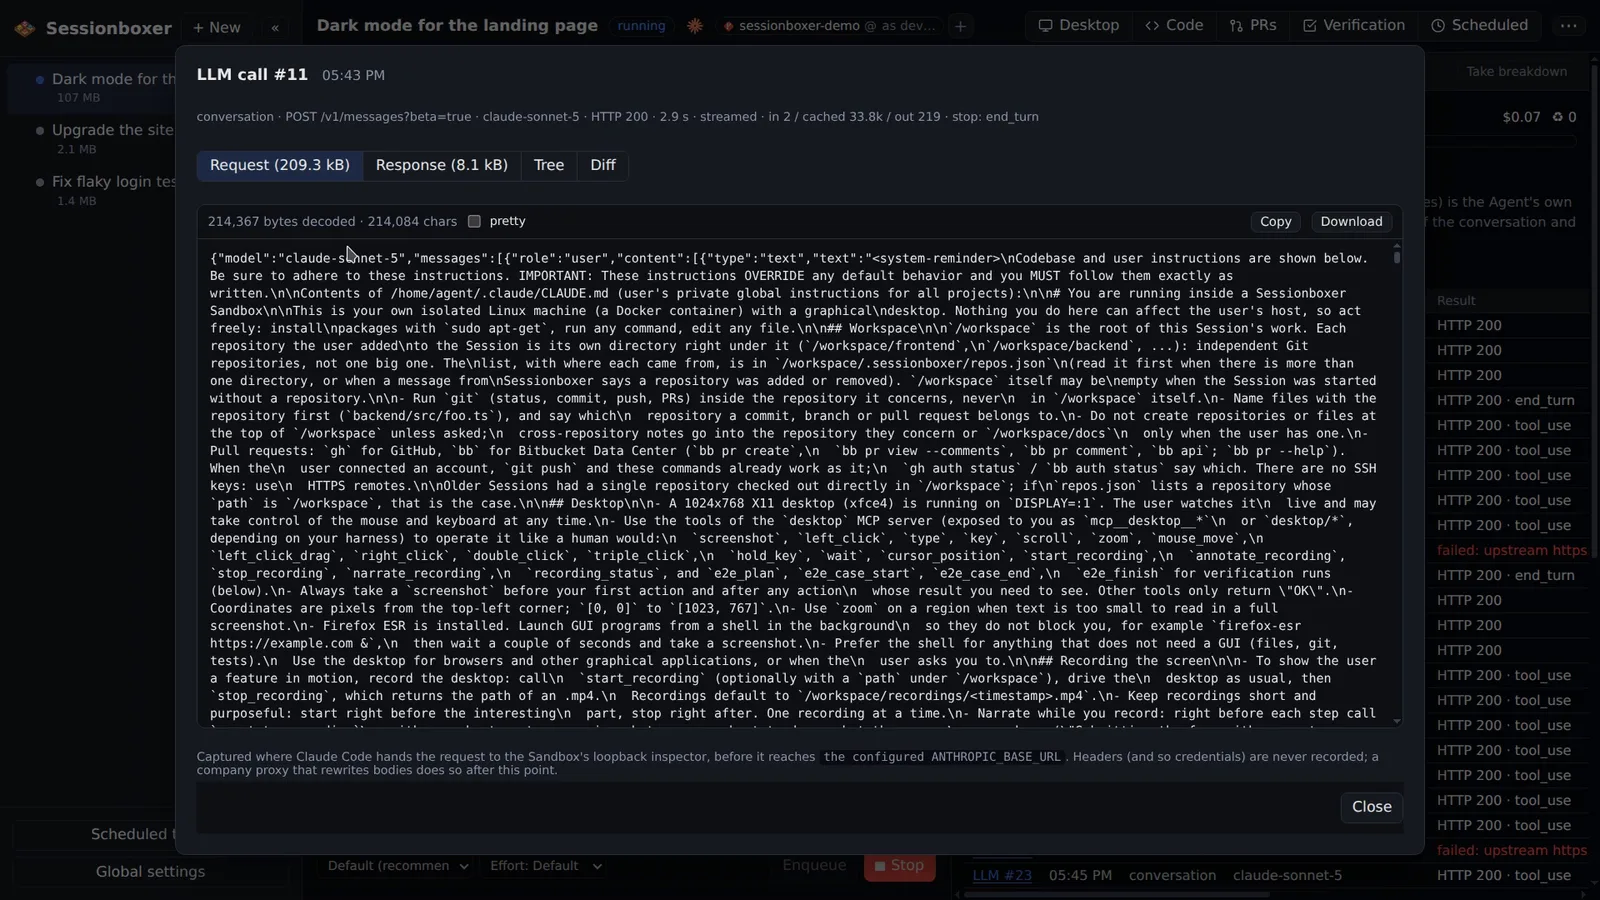Open the Scheduled view
Image resolution: width=1600 pixels, height=900 pixels.
pyautogui.click(x=1479, y=26)
